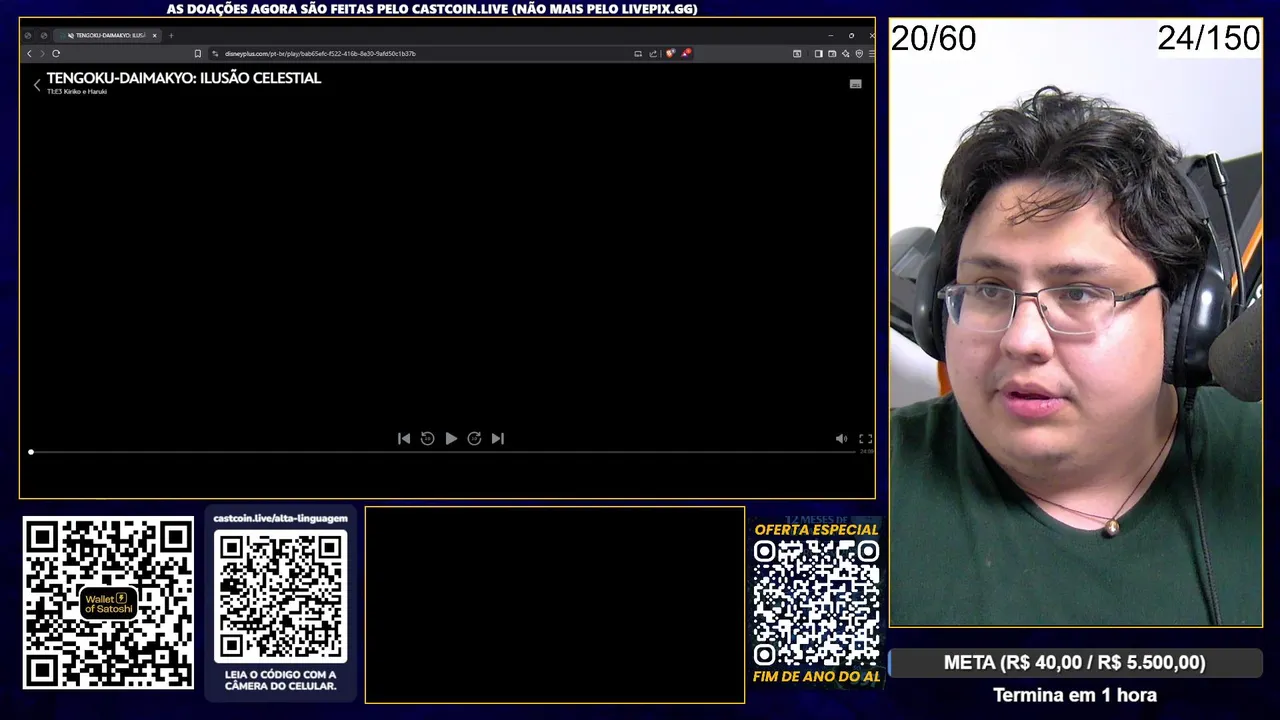Go back from the Tengoku-Daimakyo player

tap(37, 85)
